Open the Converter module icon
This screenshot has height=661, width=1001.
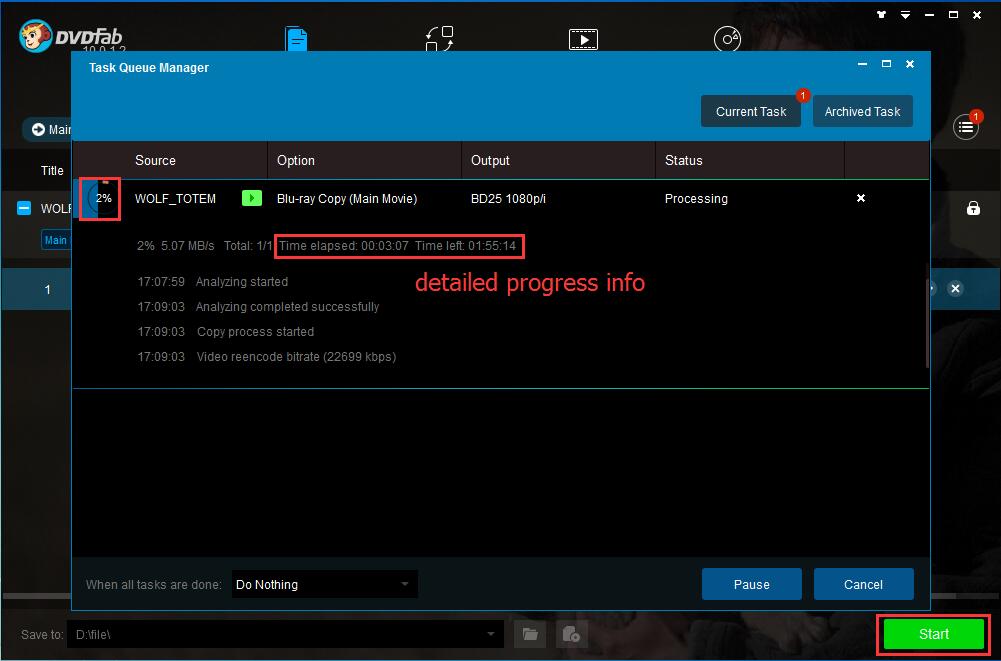tap(439, 38)
